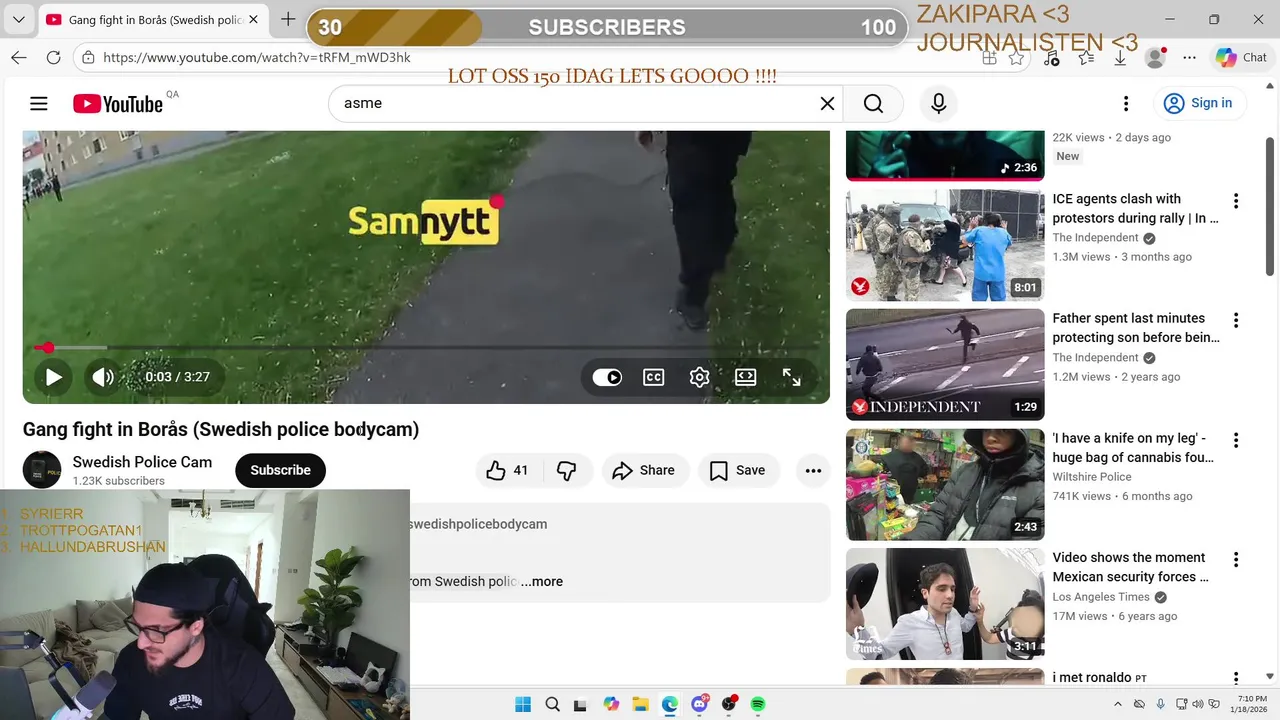
Task: Open options for Father spent last minutes video
Action: point(1236,321)
